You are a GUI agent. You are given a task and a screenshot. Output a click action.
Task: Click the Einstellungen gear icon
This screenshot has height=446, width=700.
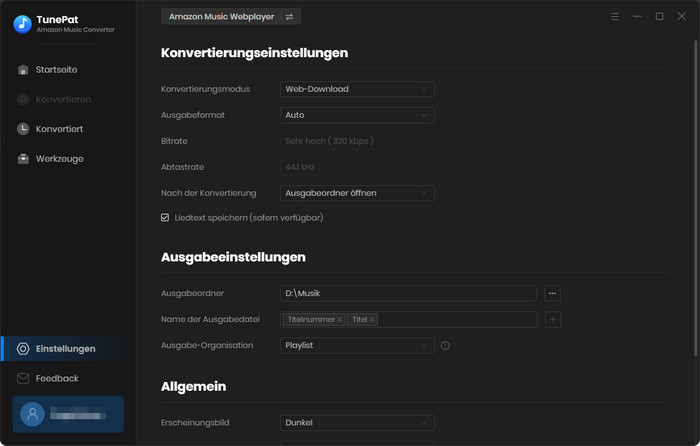pos(23,349)
